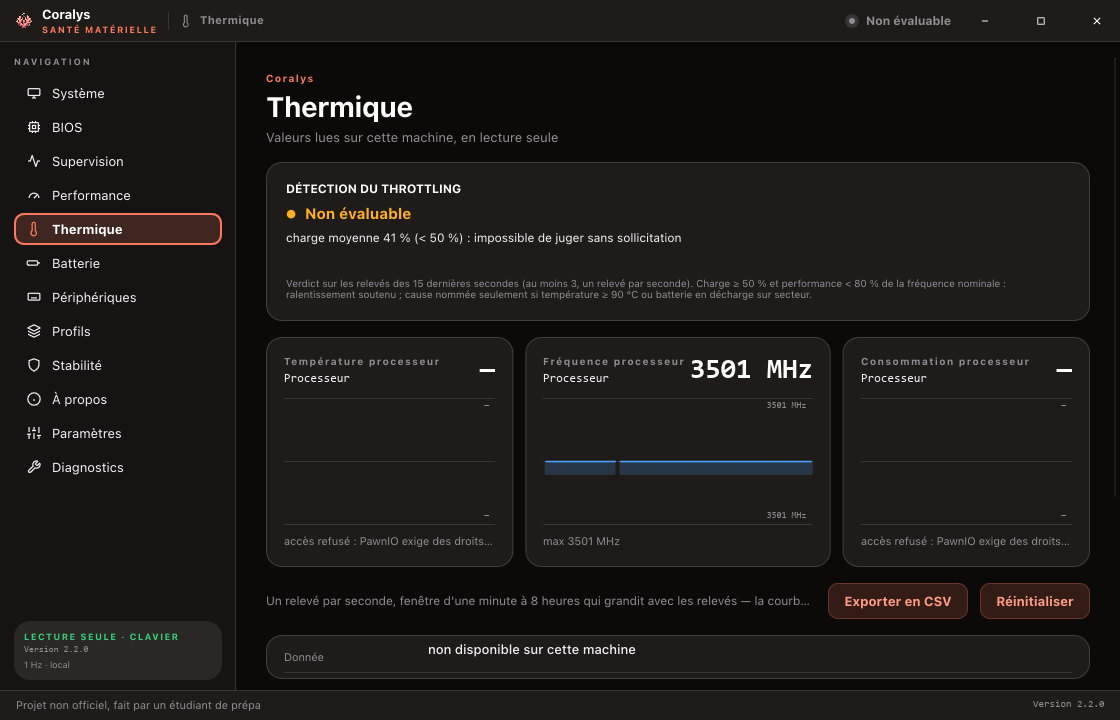Viewport: 1120px width, 720px height.
Task: Open Supervision in the navigation
Action: (x=118, y=161)
